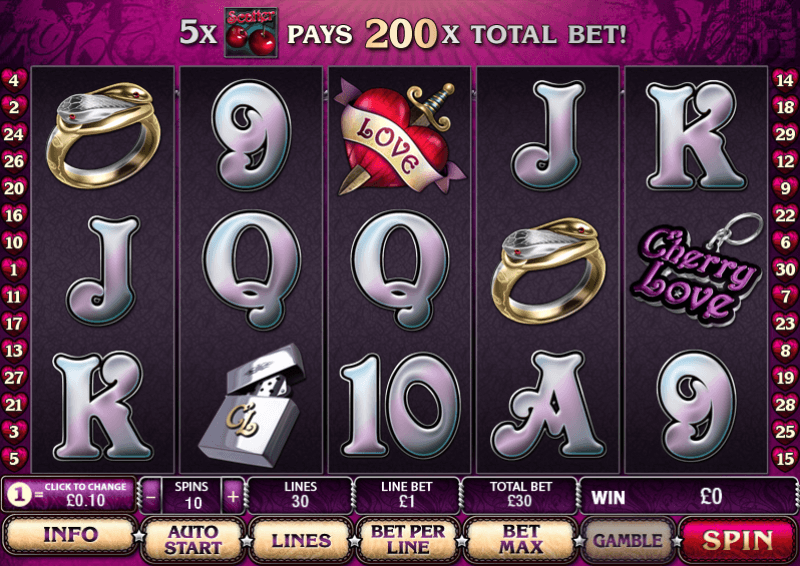Image resolution: width=800 pixels, height=566 pixels.
Task: Change coin value £0.10
Action: coord(69,494)
